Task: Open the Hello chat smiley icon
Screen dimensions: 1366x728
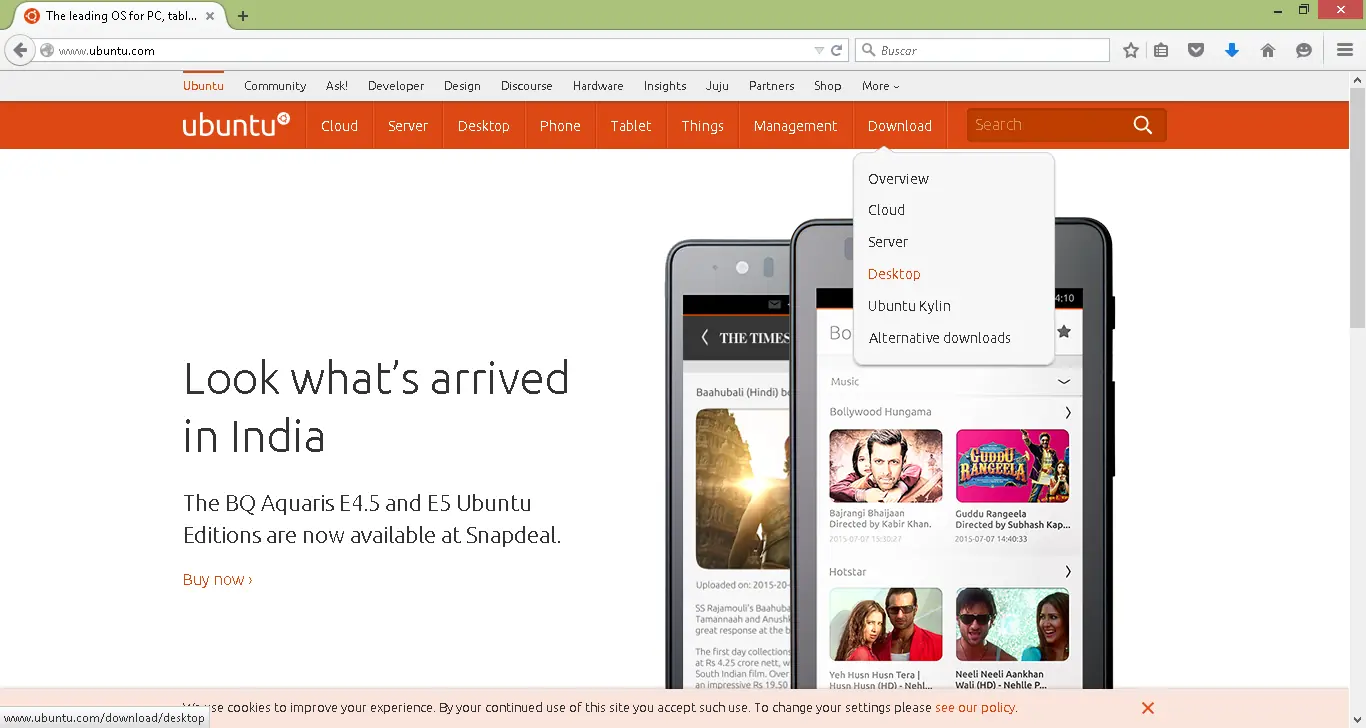Action: [x=1304, y=50]
